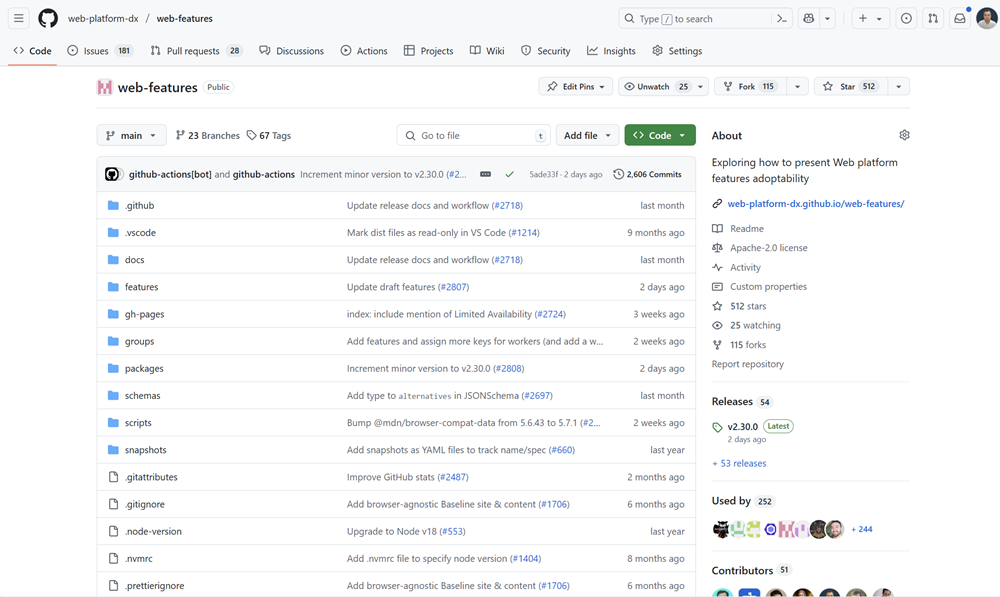Click the global Issues icon in the header

pos(906,18)
